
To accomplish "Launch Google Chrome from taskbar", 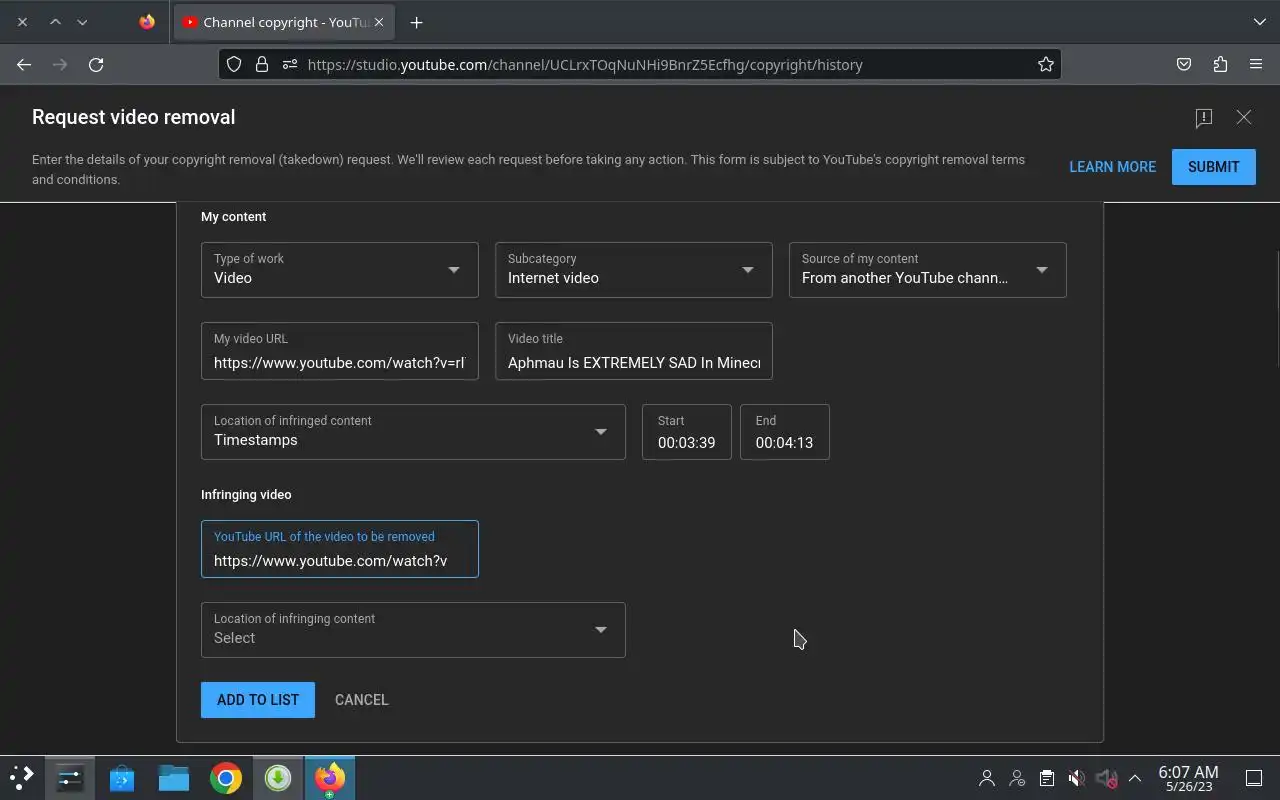I will [x=226, y=777].
